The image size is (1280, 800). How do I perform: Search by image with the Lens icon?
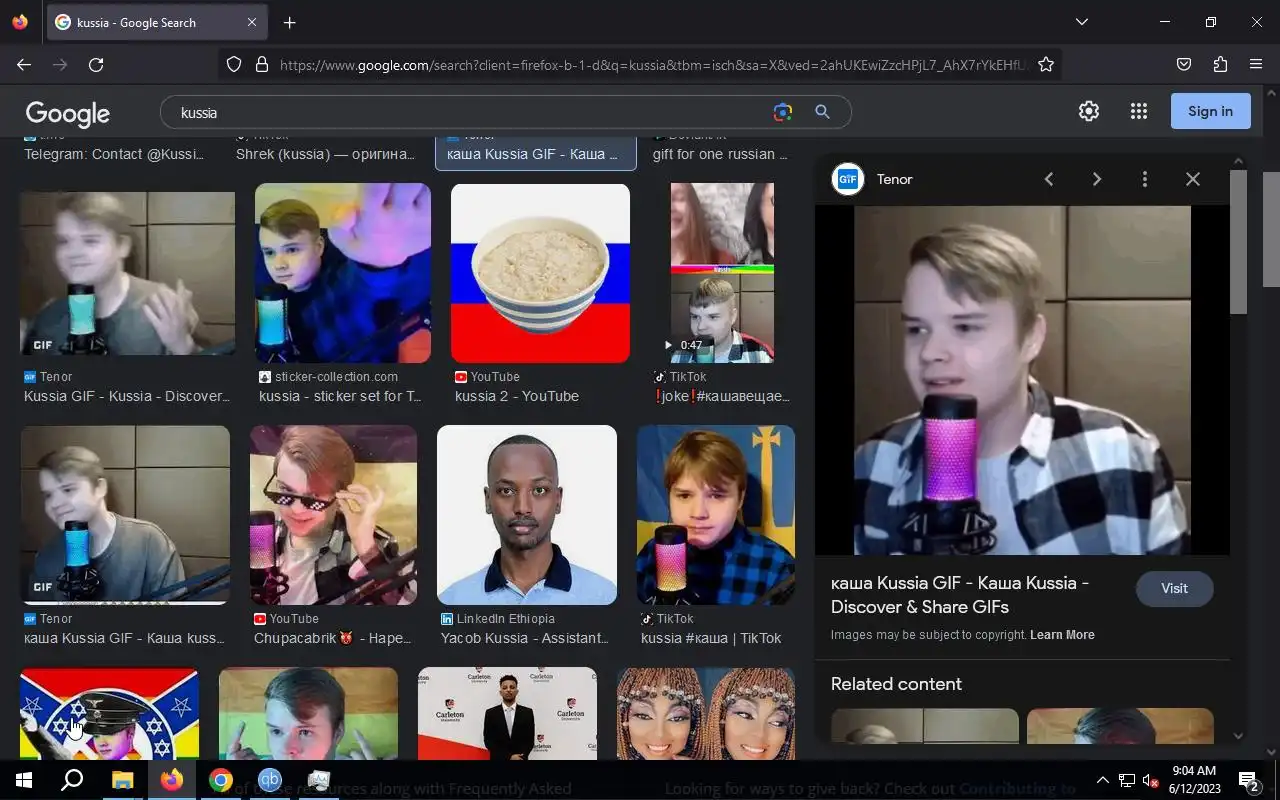783,112
